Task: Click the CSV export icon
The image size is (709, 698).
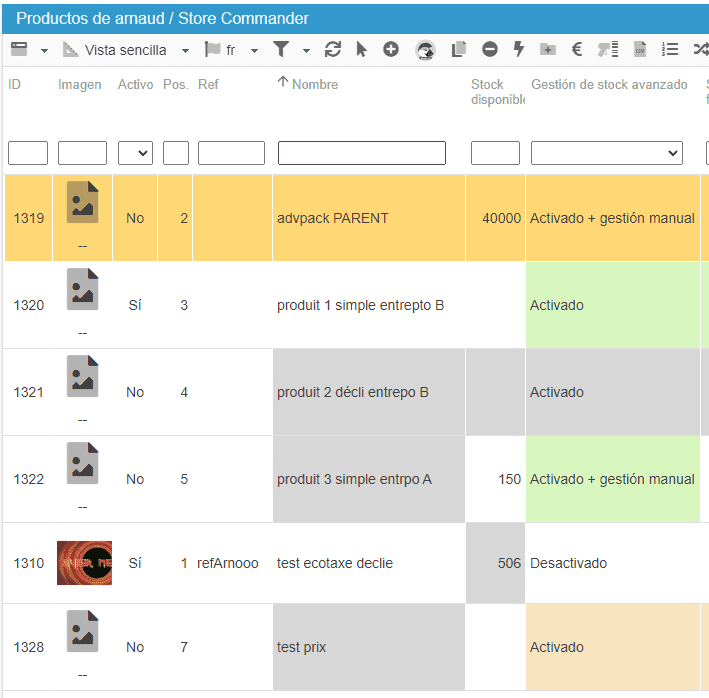Action: [640, 49]
